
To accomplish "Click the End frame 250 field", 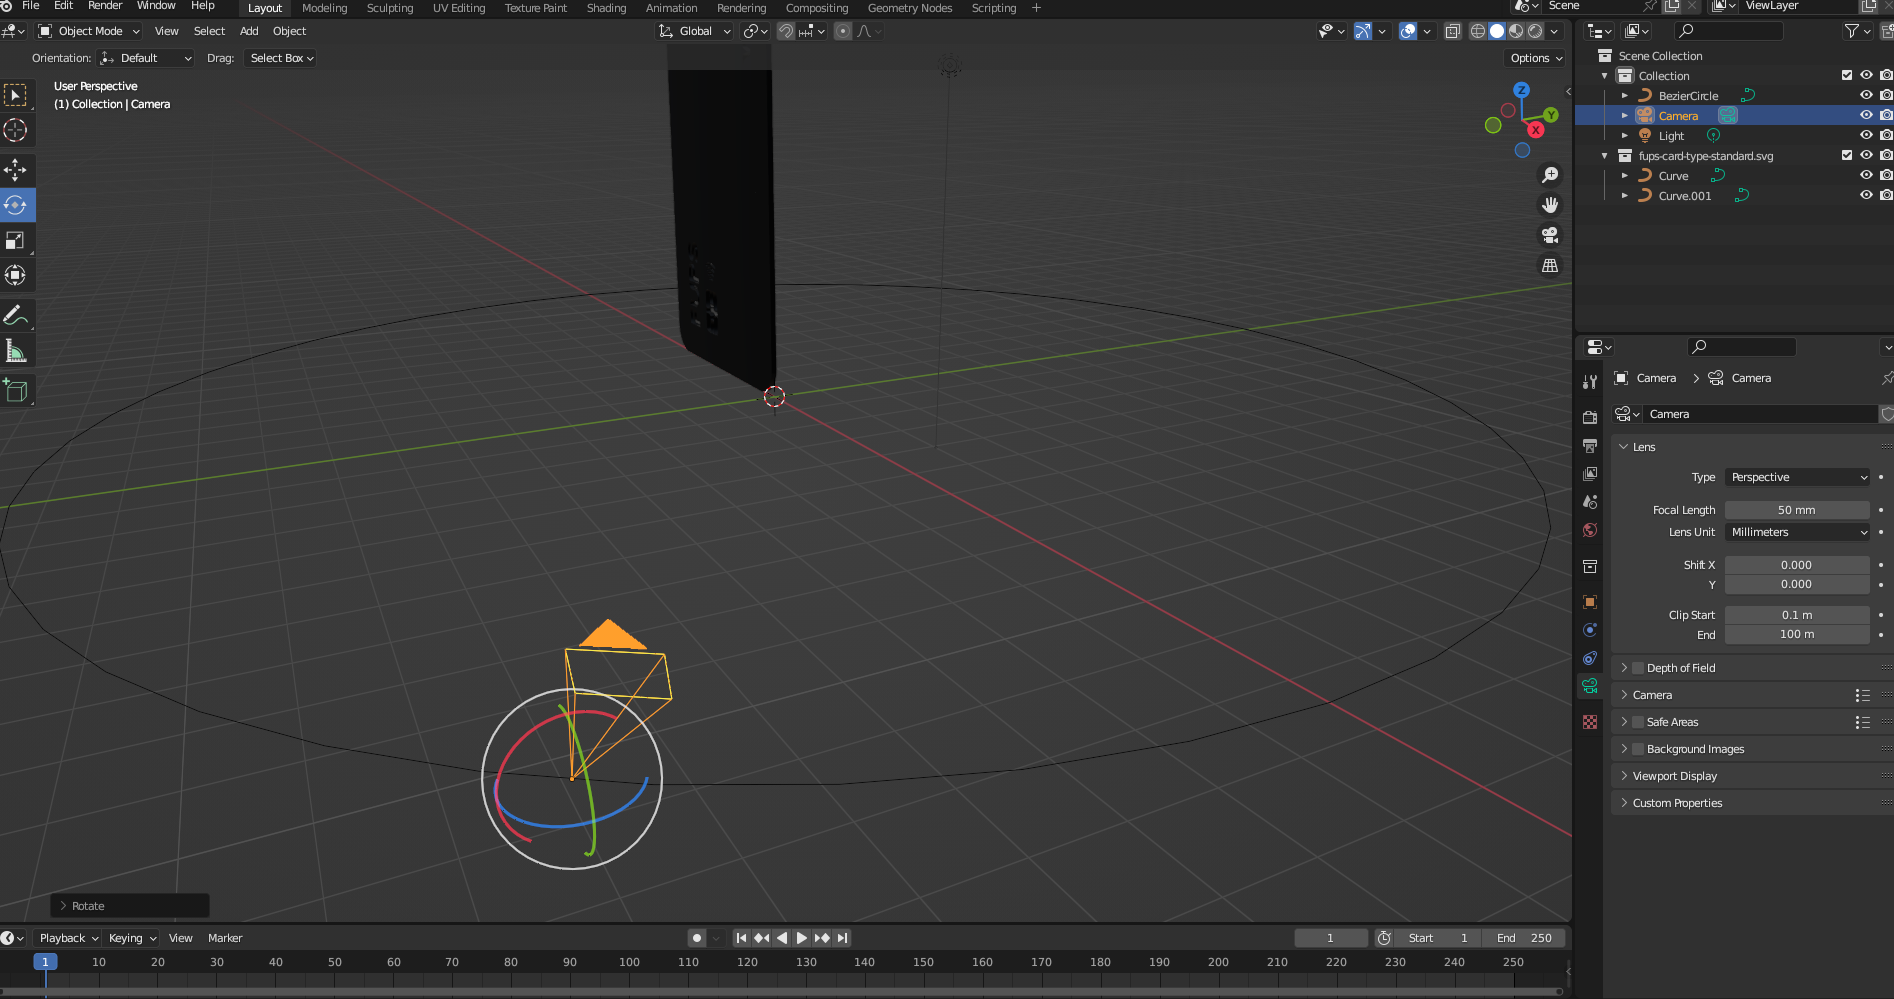I will 1524,938.
